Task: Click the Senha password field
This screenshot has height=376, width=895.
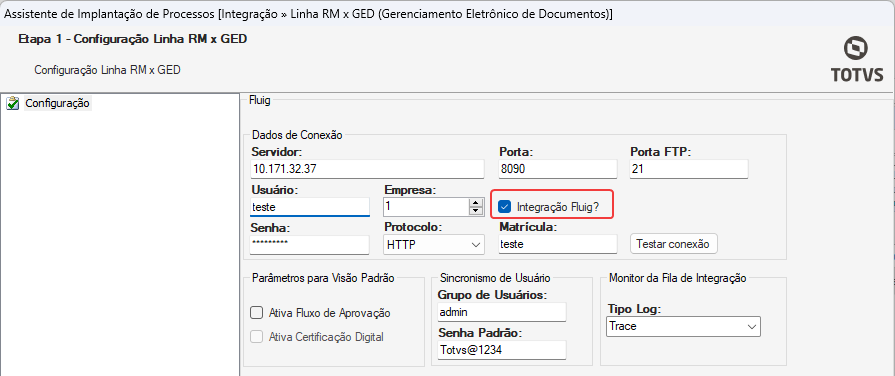Action: pyautogui.click(x=309, y=244)
